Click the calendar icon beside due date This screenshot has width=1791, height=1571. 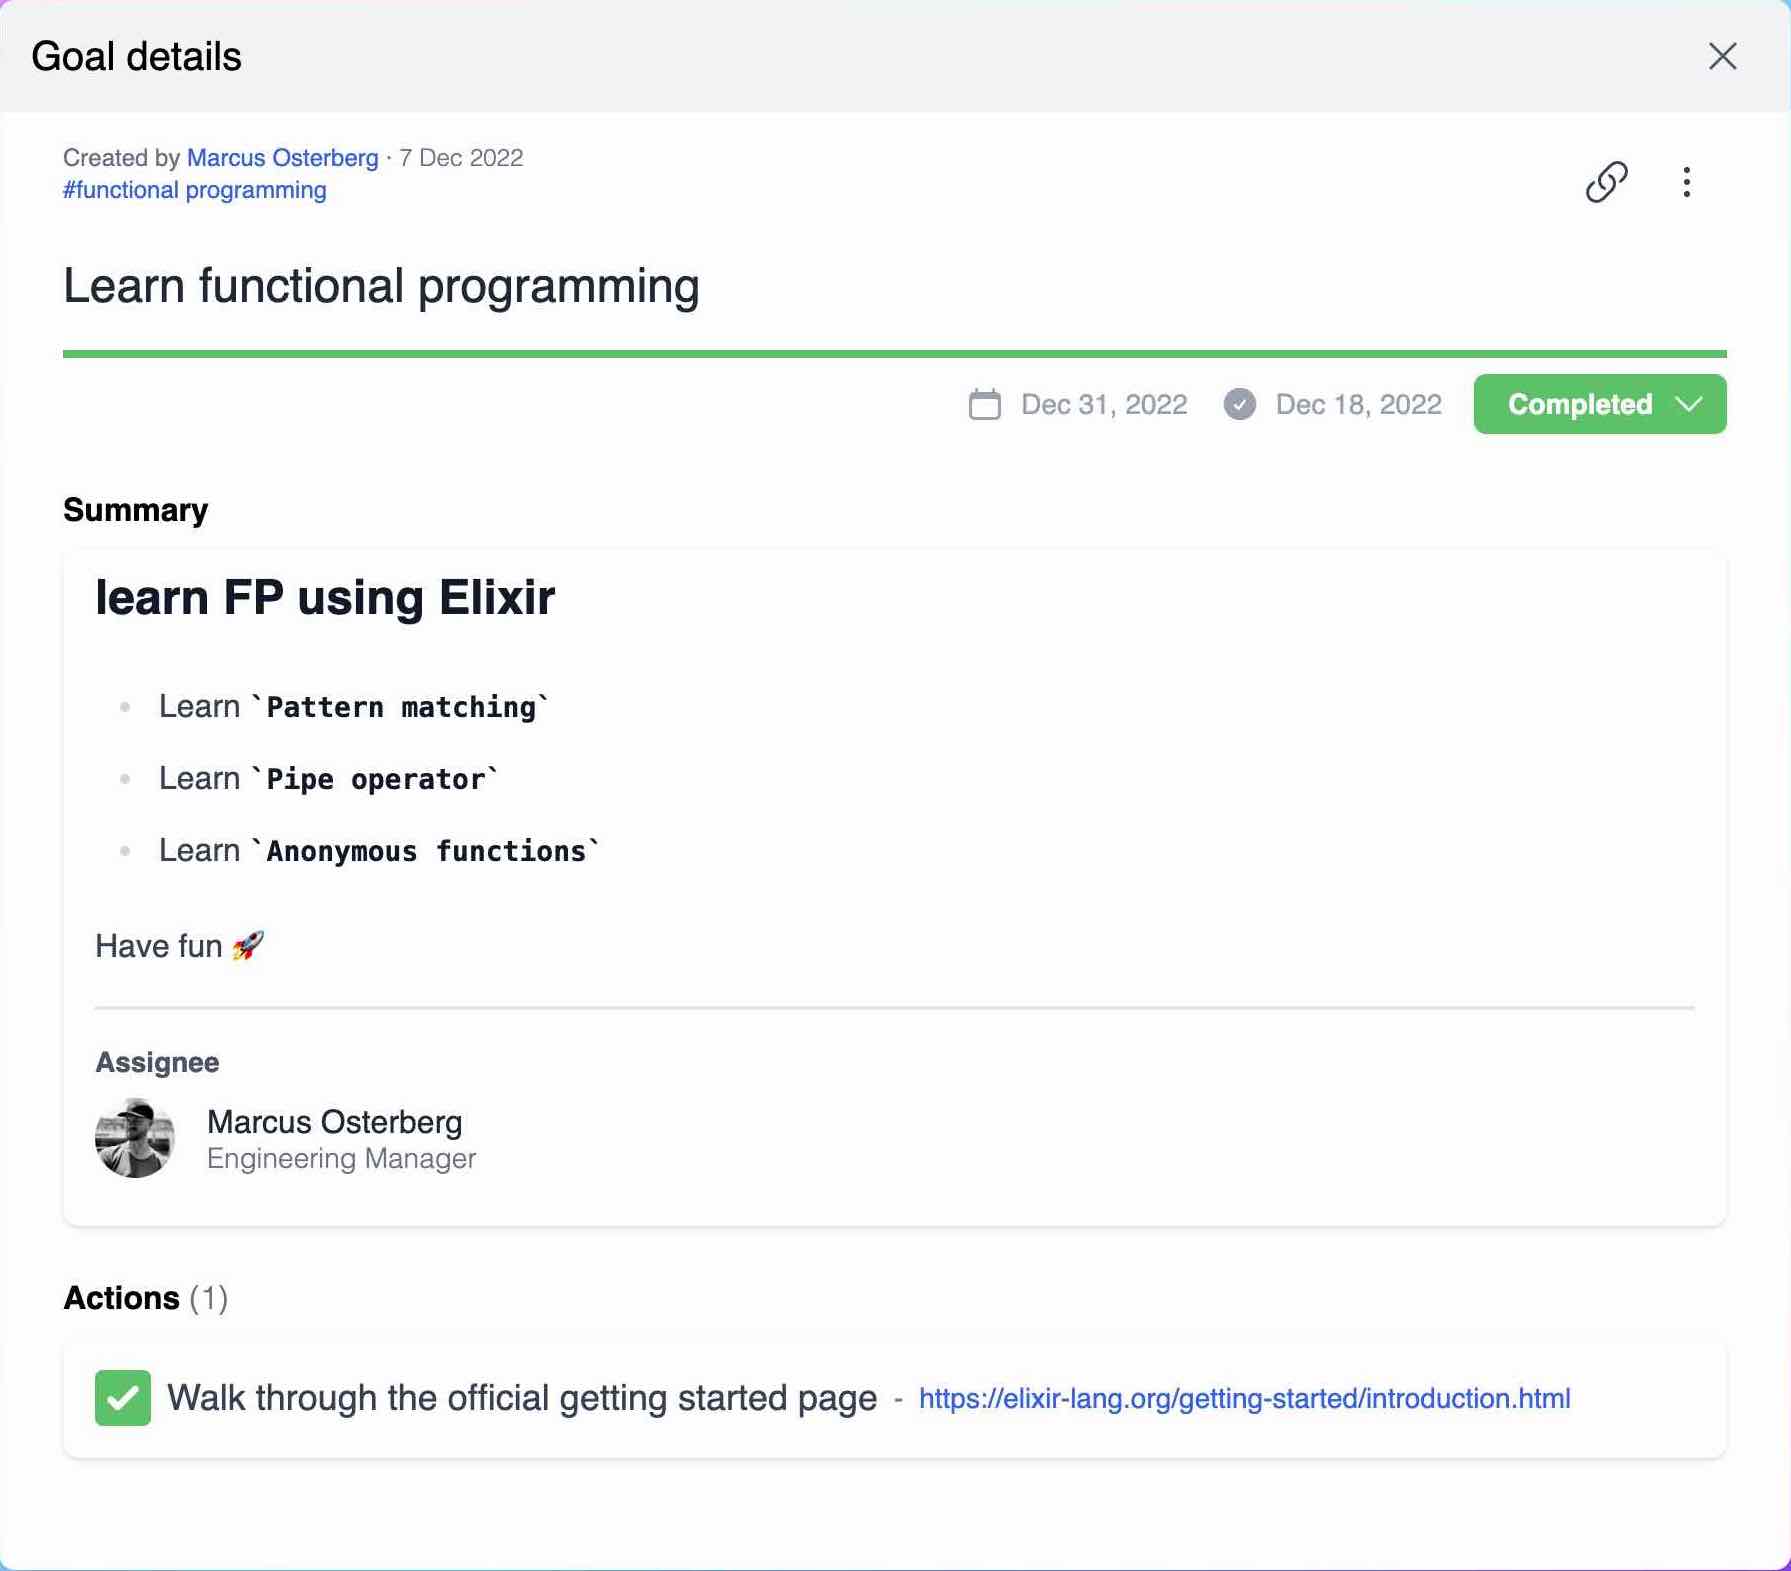coord(984,405)
